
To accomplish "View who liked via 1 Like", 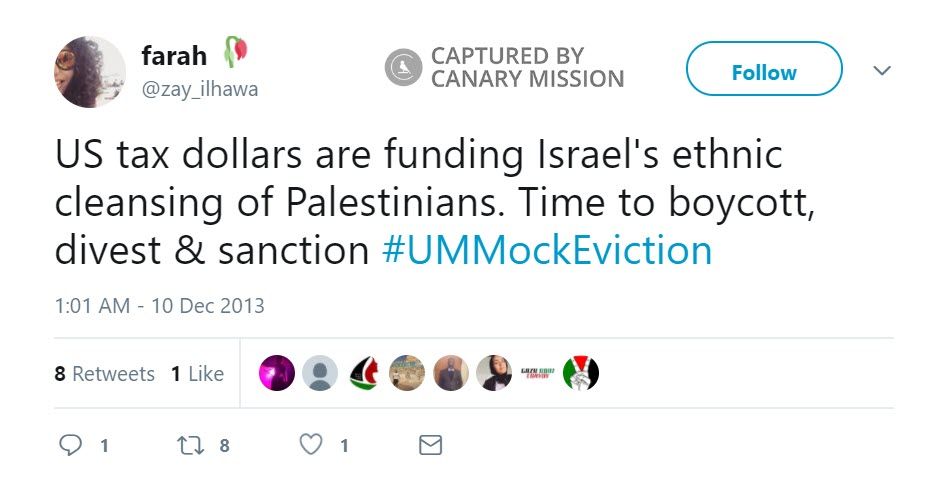I will pyautogui.click(x=197, y=374).
